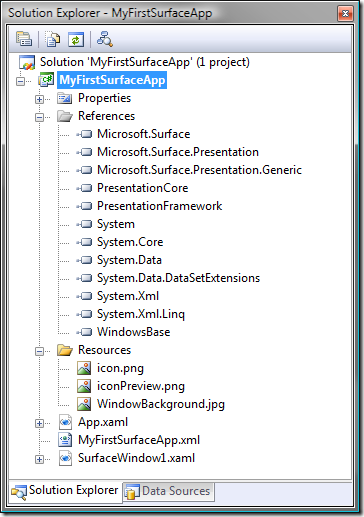
Task: Select Microsoft.Surface.Presentation.Generic reference
Action: point(199,170)
